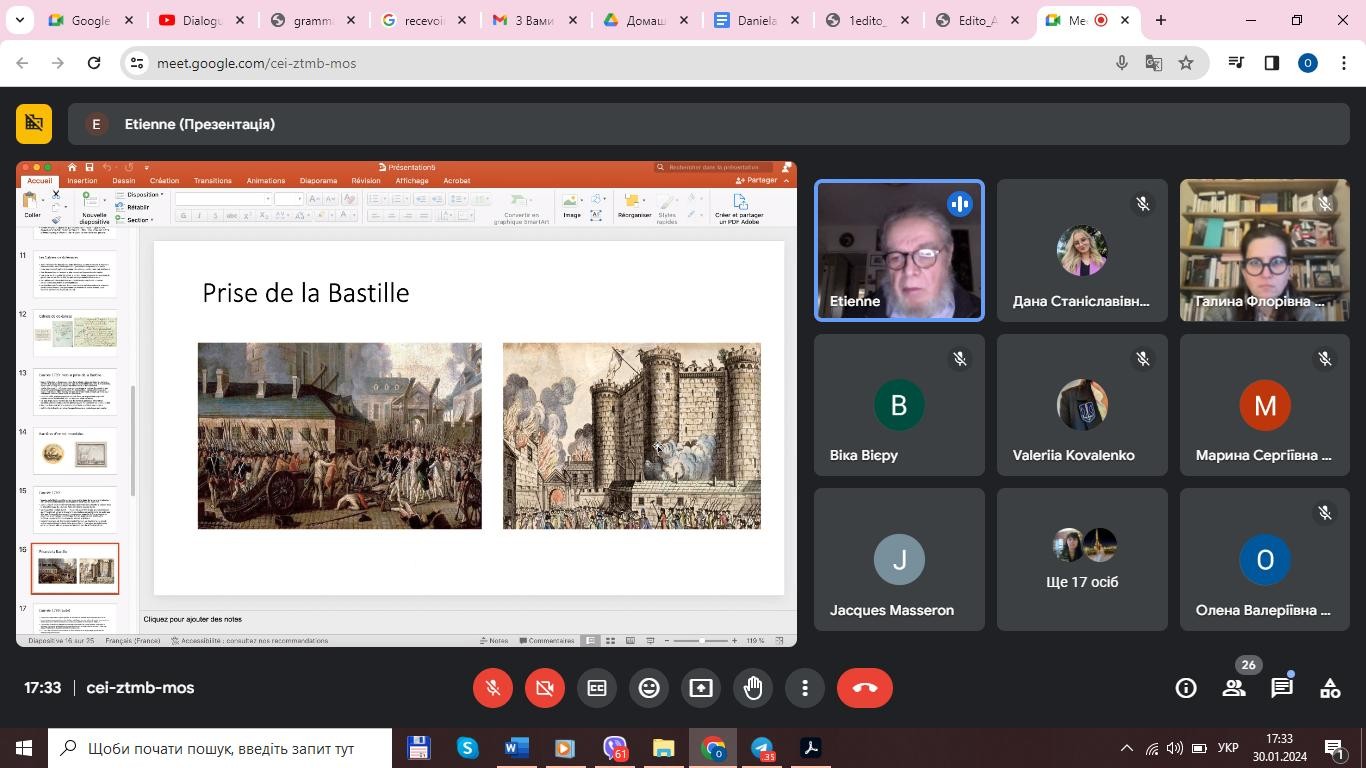Toggle closed captions
Viewport: 1366px width, 768px height.
[x=597, y=688]
